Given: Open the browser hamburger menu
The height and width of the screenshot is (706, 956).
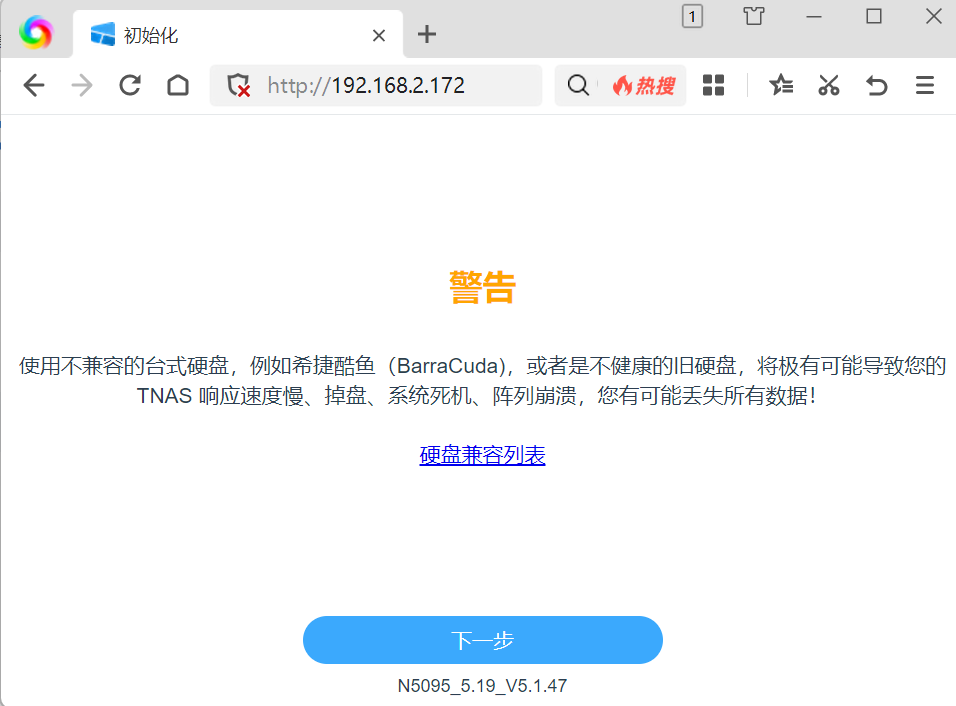Looking at the screenshot, I should click(925, 86).
